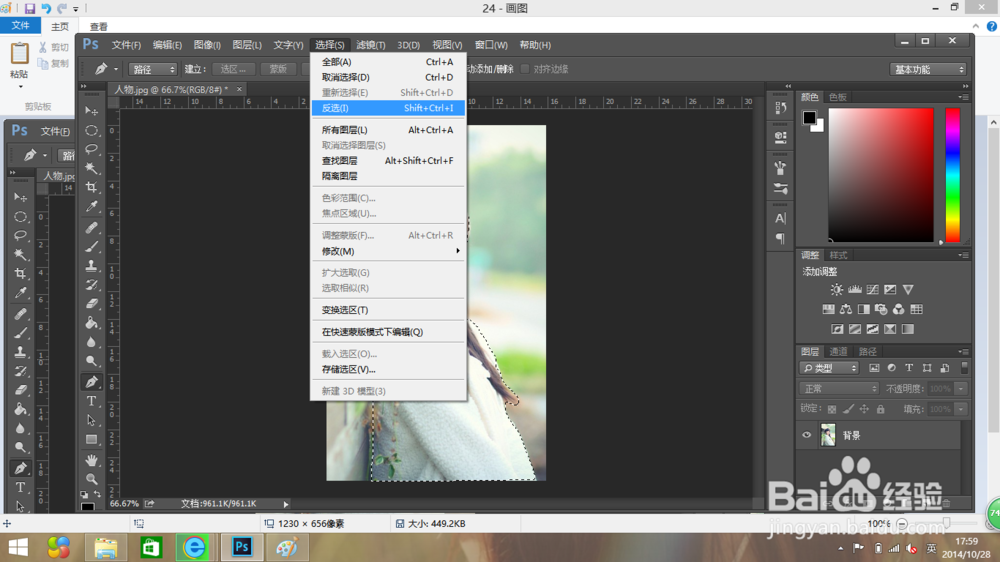Click the Save icon in Paint's quick access bar
Image resolution: width=1000 pixels, height=562 pixels.
[29, 8]
